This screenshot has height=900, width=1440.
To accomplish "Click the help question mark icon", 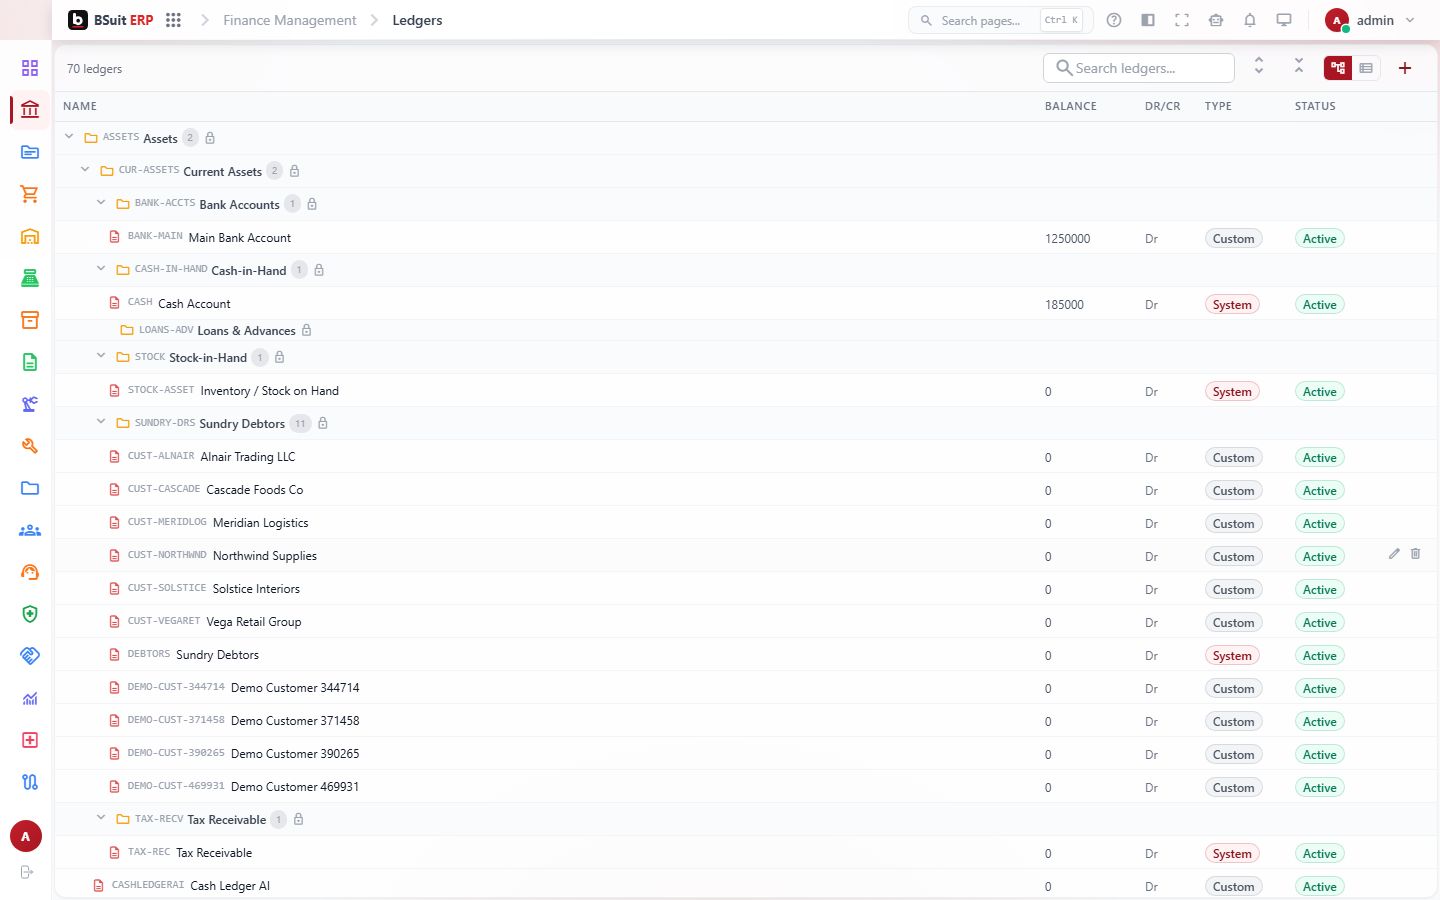I will (x=1114, y=20).
